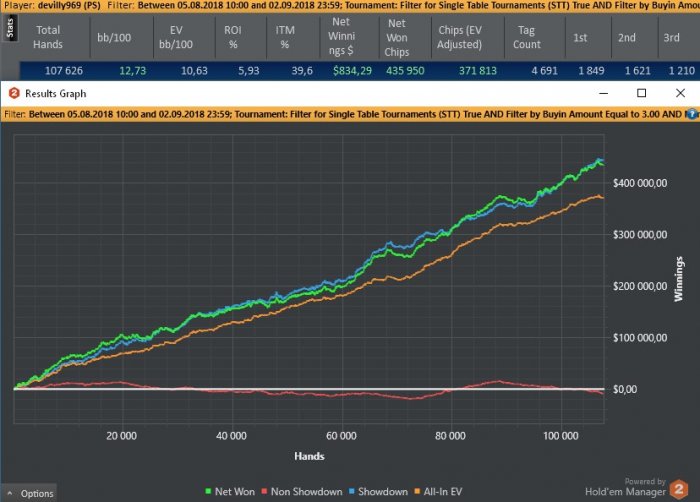Select the $834,29 net winnings cell

click(352, 71)
